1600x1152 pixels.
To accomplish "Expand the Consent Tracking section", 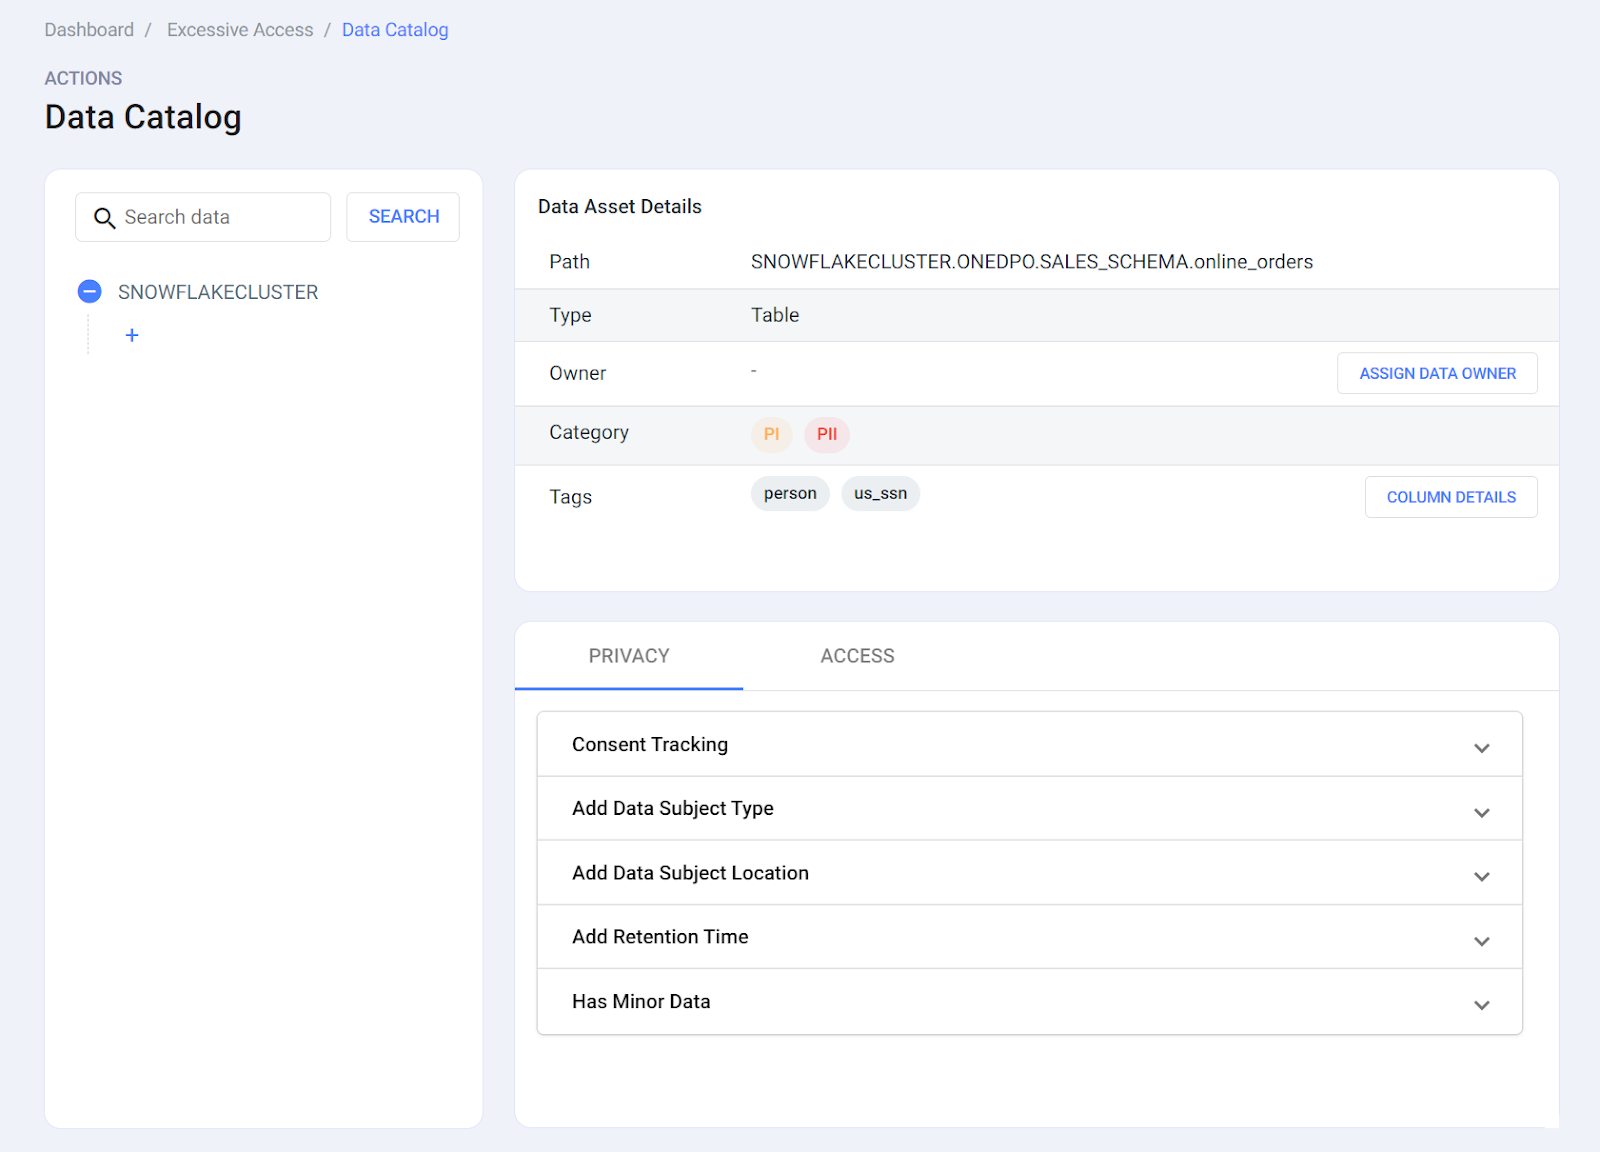I will [x=1481, y=748].
